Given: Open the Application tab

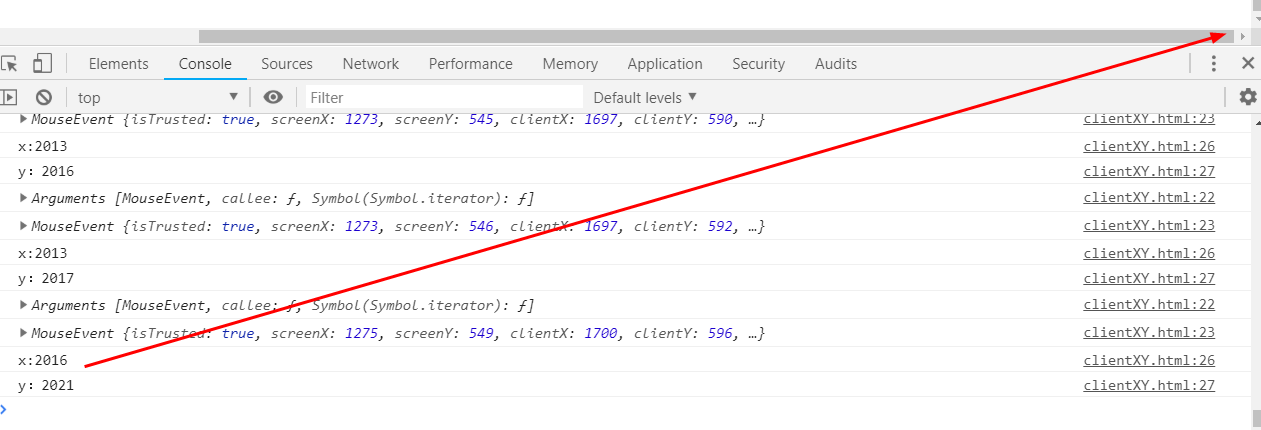Looking at the screenshot, I should click(665, 64).
